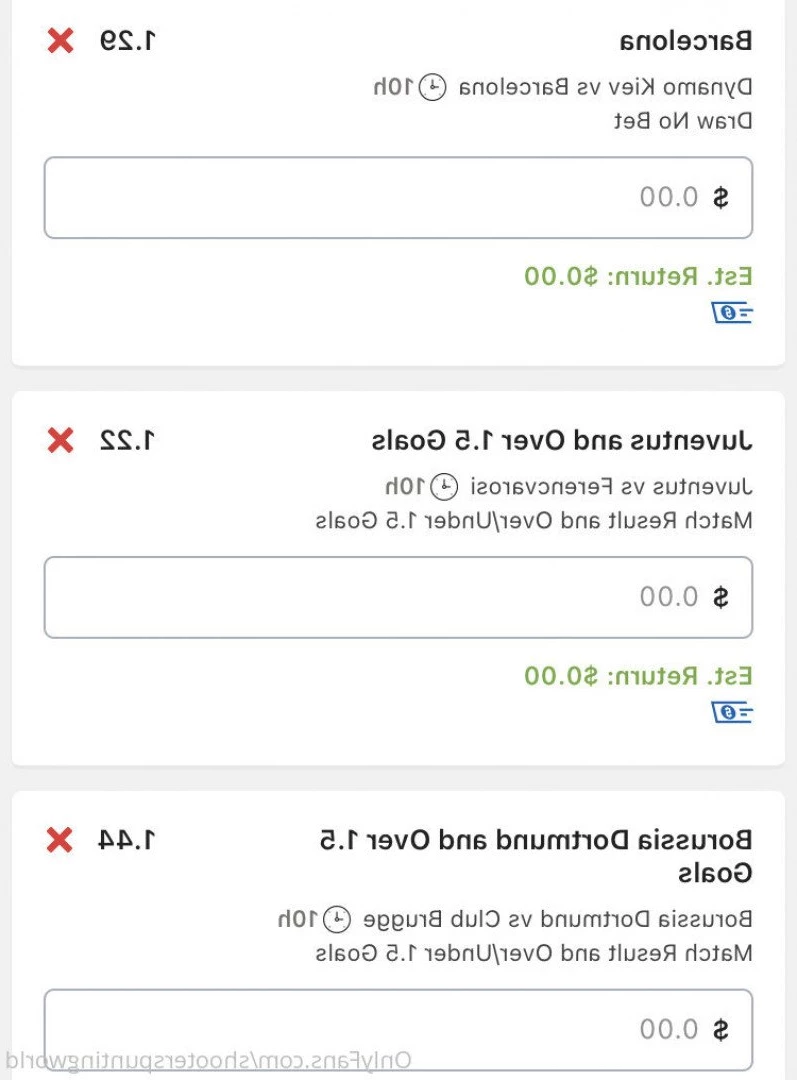The image size is (797, 1080).
Task: Click the Draw No Bet market label
Action: (x=682, y=121)
